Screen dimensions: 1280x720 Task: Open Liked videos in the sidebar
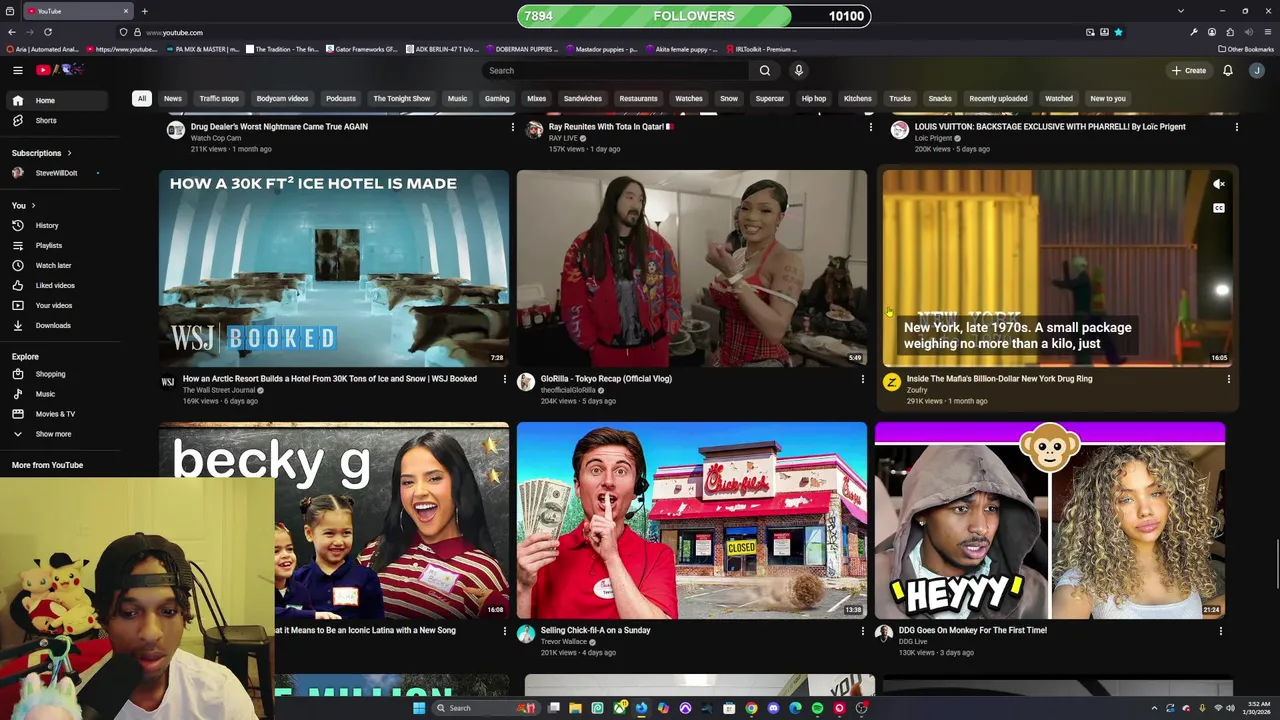(57, 285)
